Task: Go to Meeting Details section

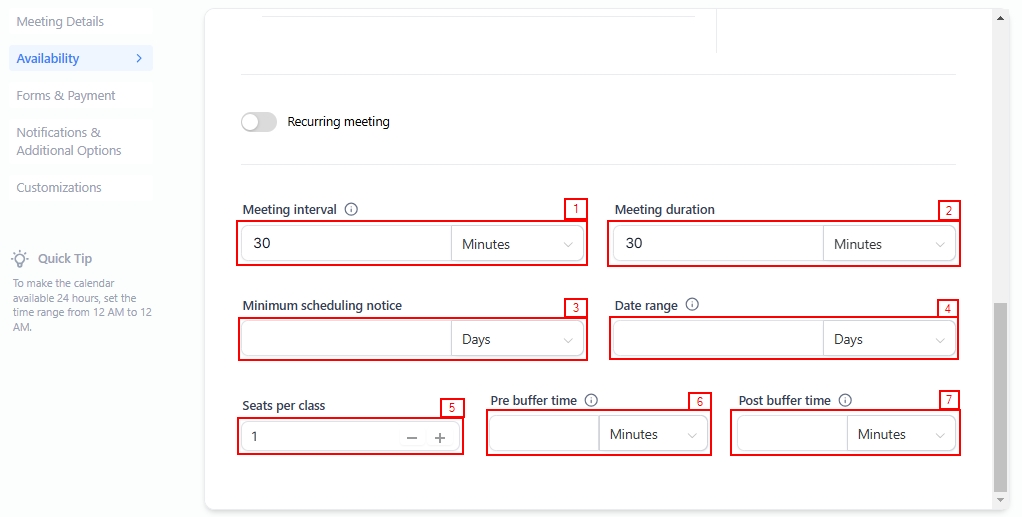Action: 60,22
